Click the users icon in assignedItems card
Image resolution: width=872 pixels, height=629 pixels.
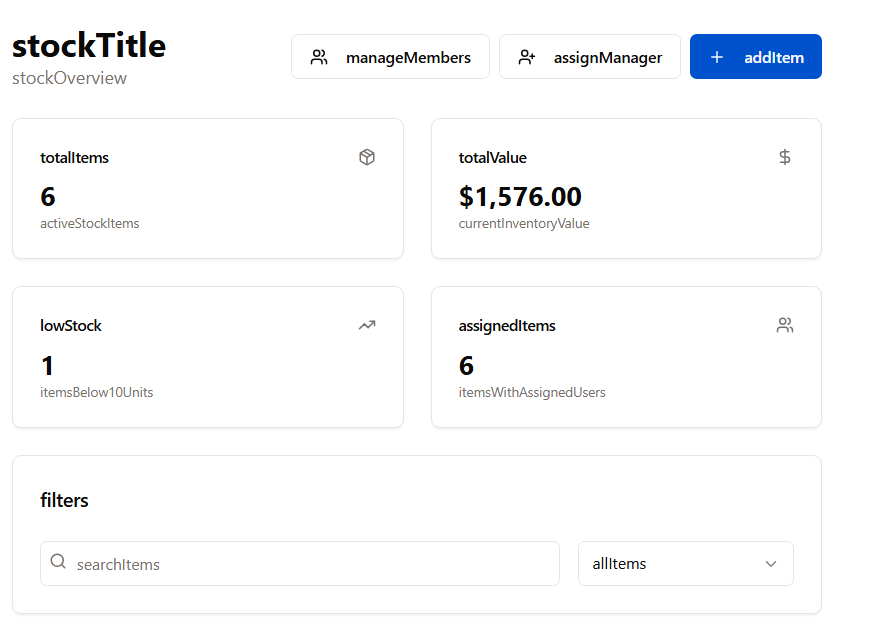[785, 325]
